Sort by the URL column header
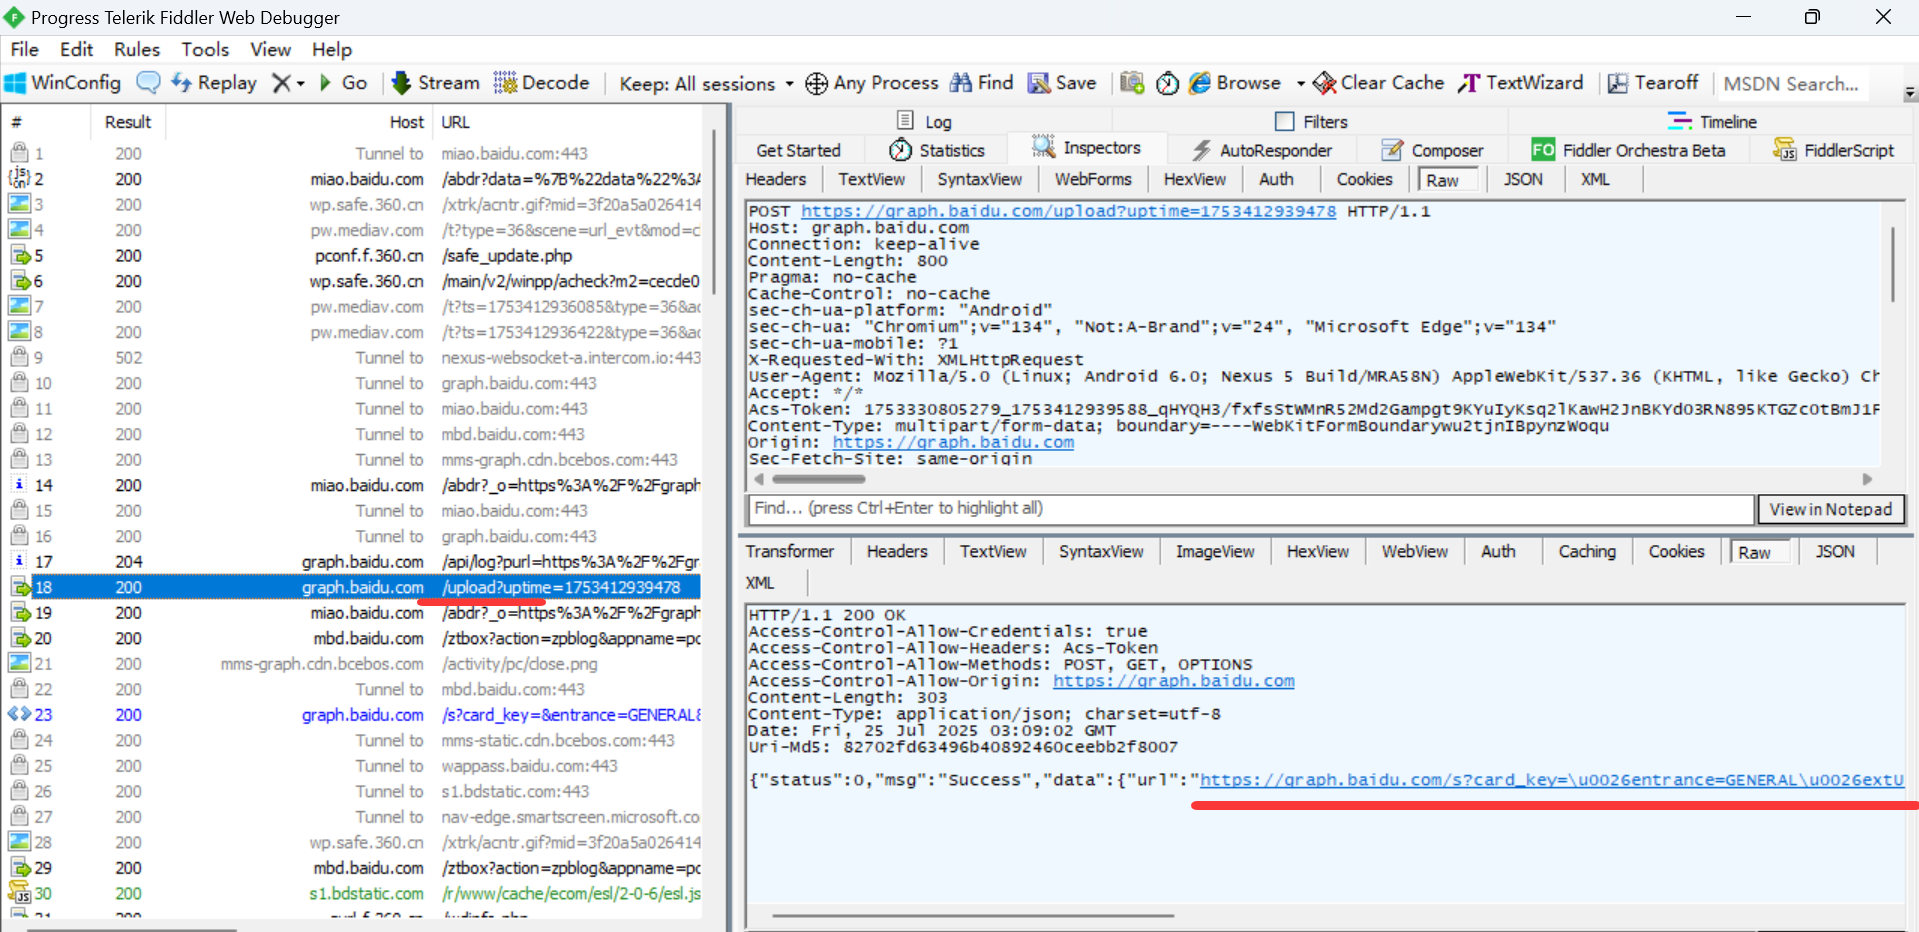 [568, 121]
